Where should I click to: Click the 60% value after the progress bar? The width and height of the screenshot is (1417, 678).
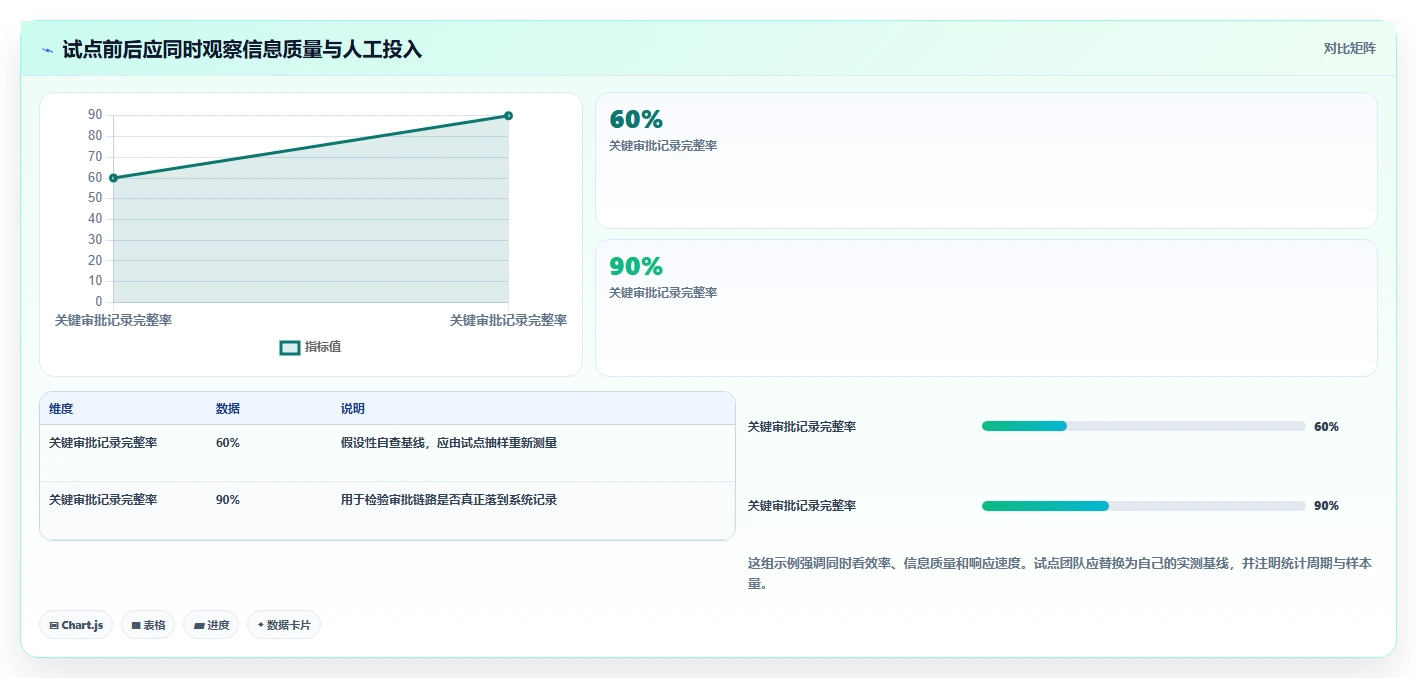[1326, 427]
